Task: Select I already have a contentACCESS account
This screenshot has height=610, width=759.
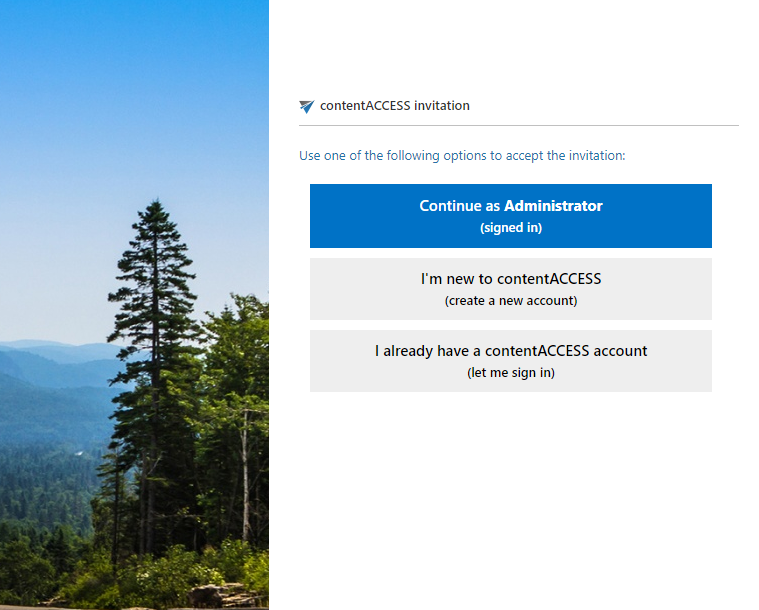Action: pyautogui.click(x=511, y=361)
